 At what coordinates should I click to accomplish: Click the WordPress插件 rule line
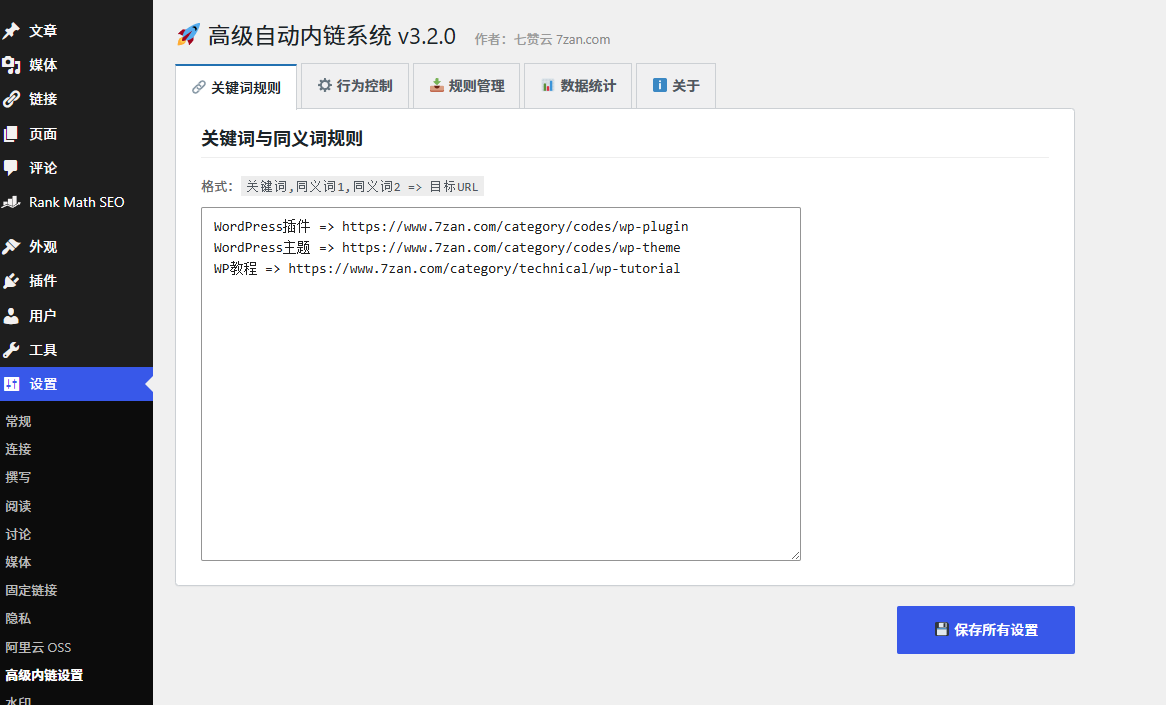[x=451, y=226]
